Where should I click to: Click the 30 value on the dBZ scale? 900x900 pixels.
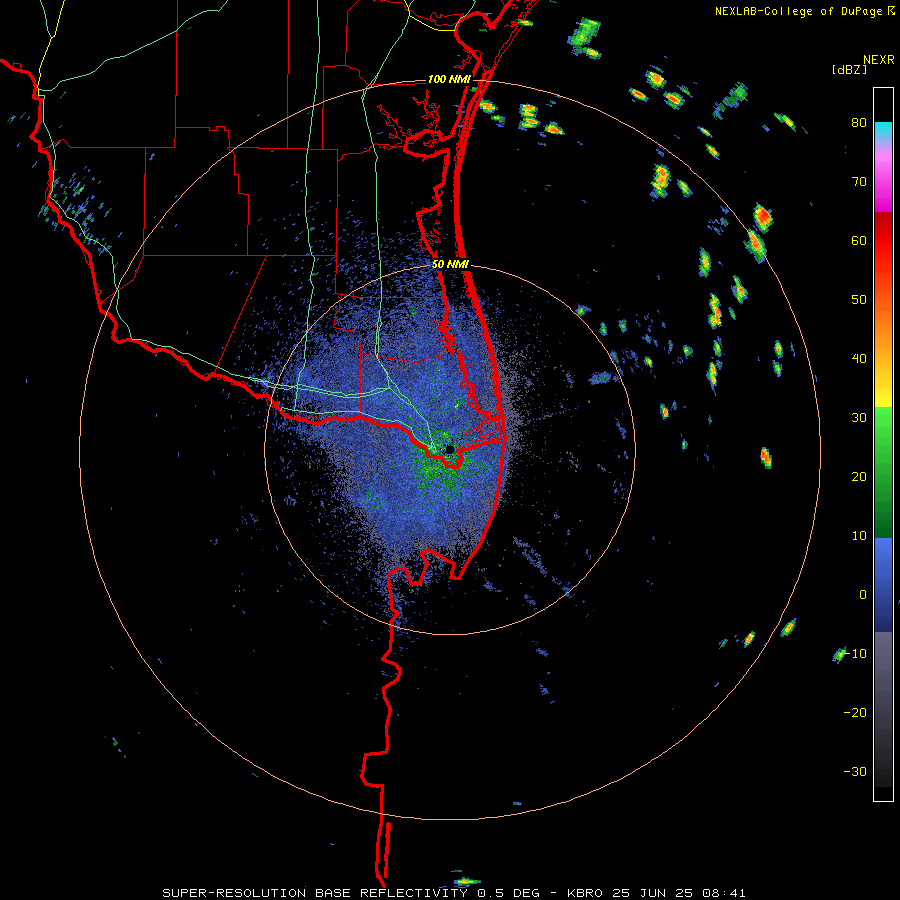point(859,418)
